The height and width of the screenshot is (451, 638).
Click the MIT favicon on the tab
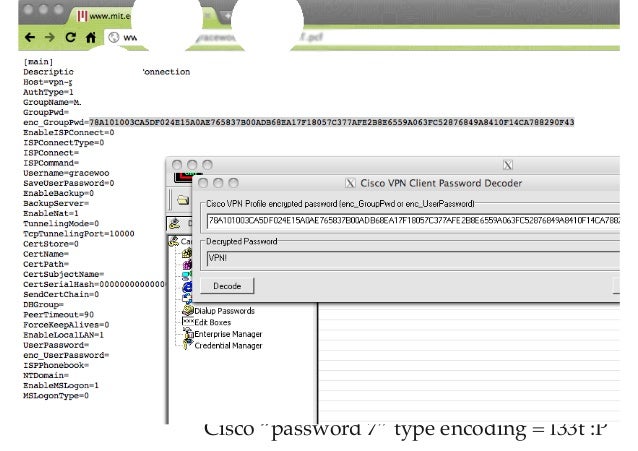point(83,16)
